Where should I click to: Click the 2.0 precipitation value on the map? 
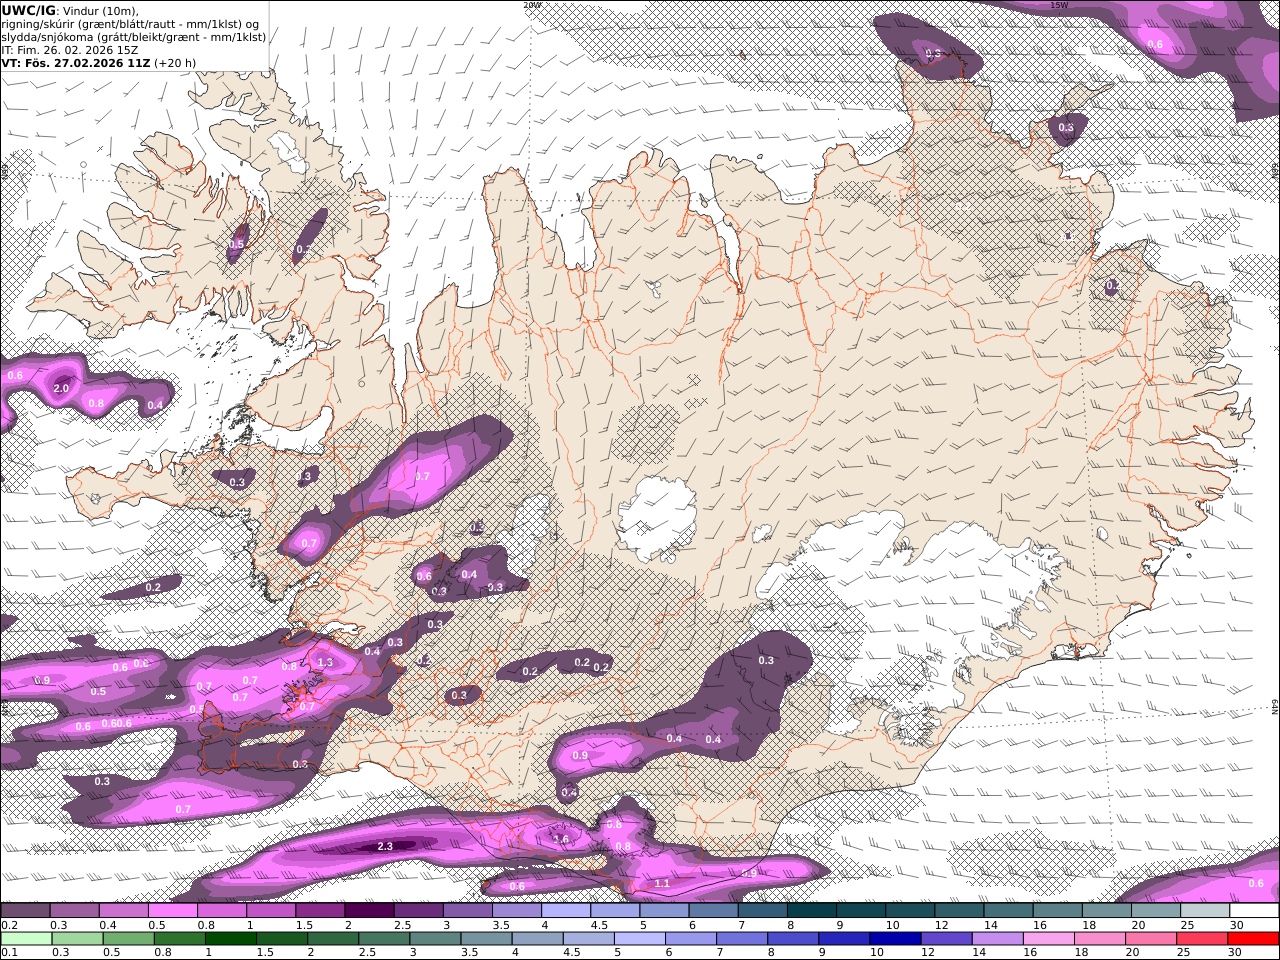[x=61, y=388]
